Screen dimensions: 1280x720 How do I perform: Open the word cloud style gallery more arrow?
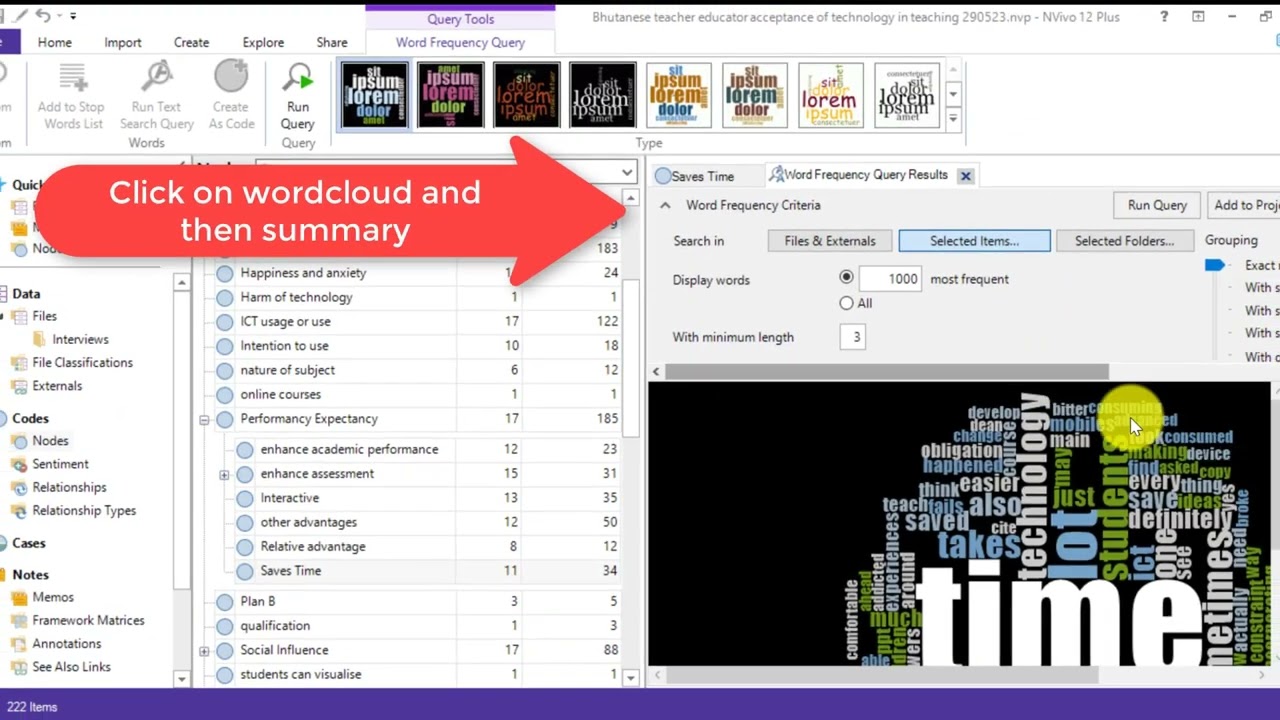pyautogui.click(x=953, y=119)
